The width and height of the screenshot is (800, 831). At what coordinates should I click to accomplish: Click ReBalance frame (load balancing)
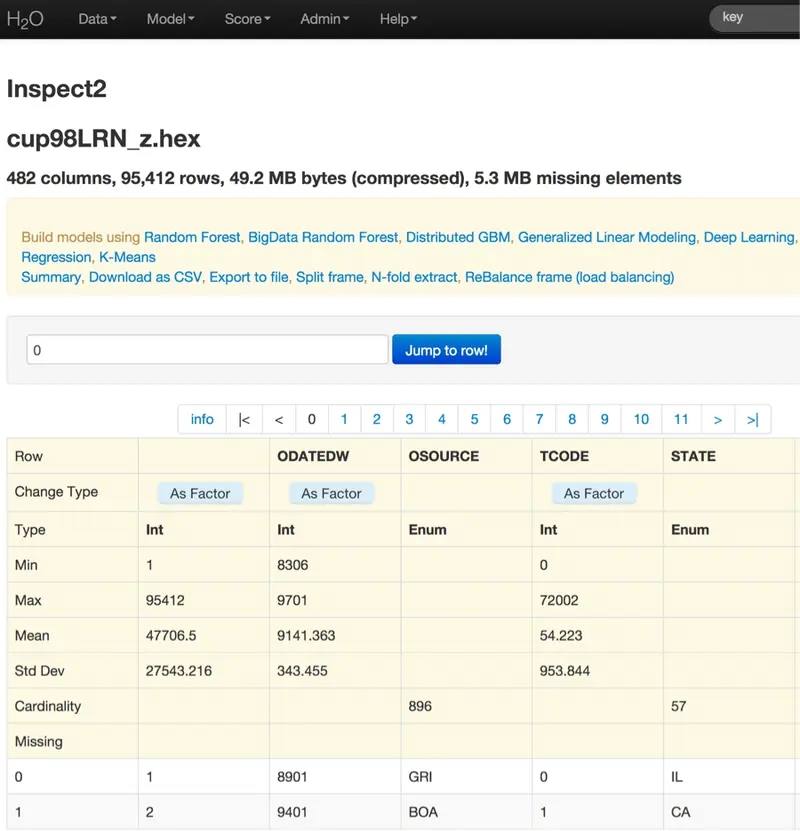click(x=570, y=277)
